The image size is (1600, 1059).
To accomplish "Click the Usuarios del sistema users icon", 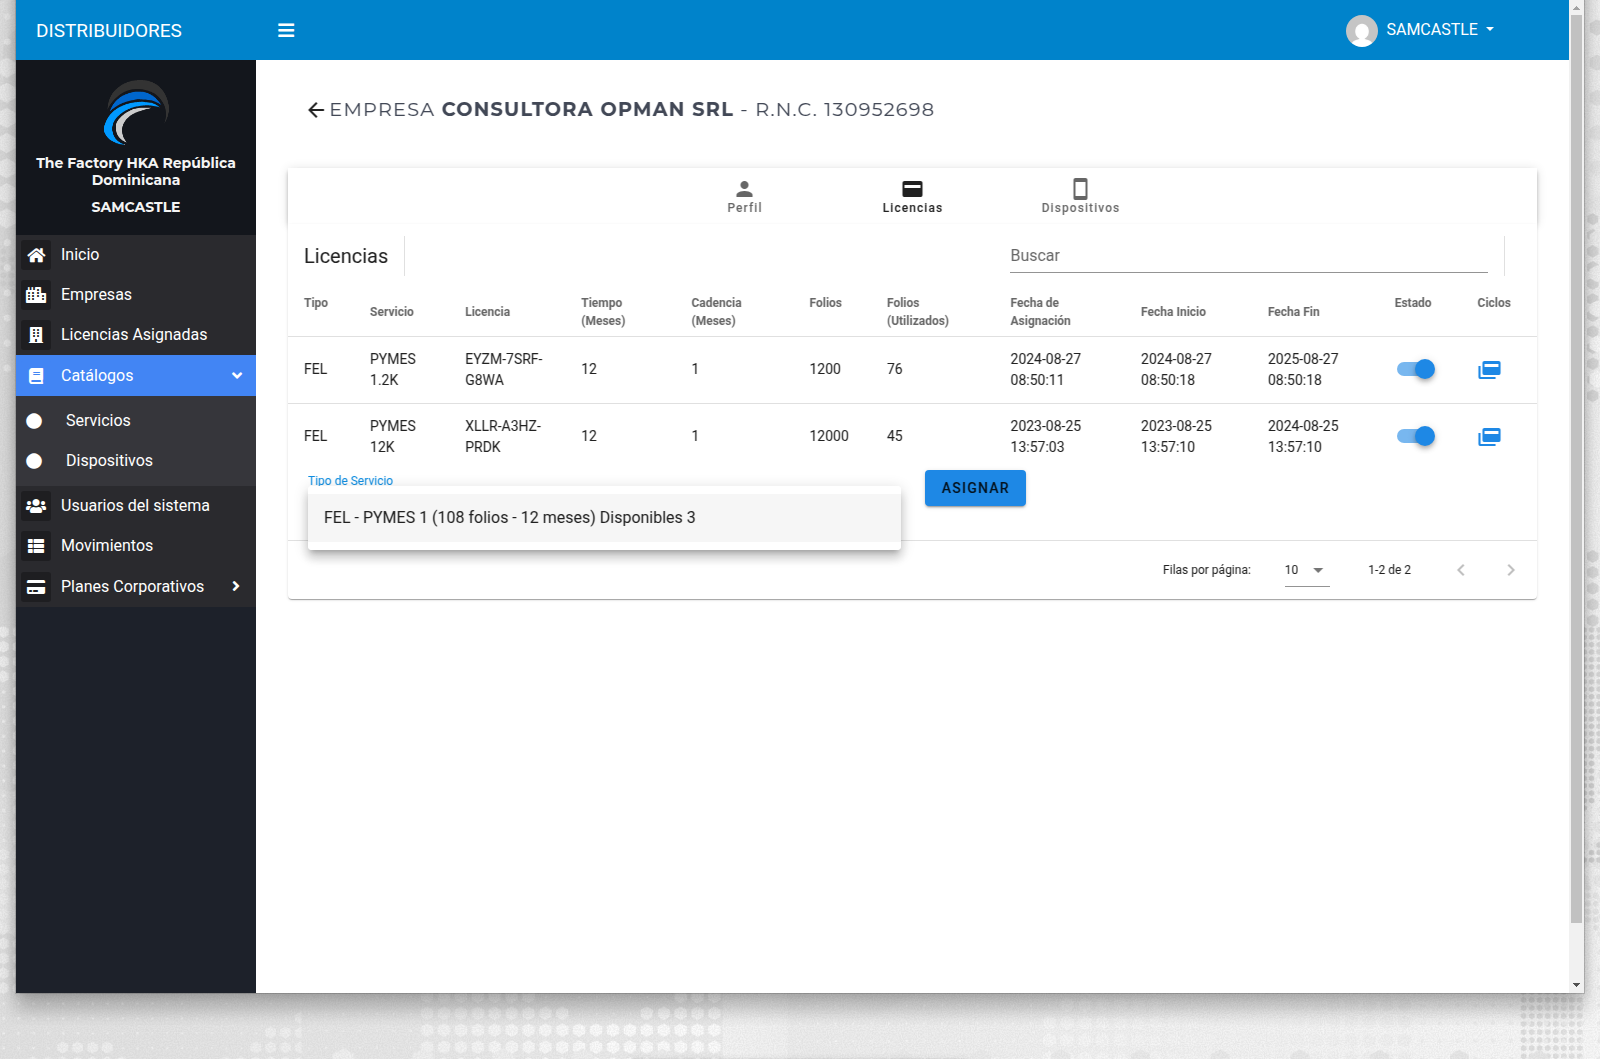I will 36,506.
